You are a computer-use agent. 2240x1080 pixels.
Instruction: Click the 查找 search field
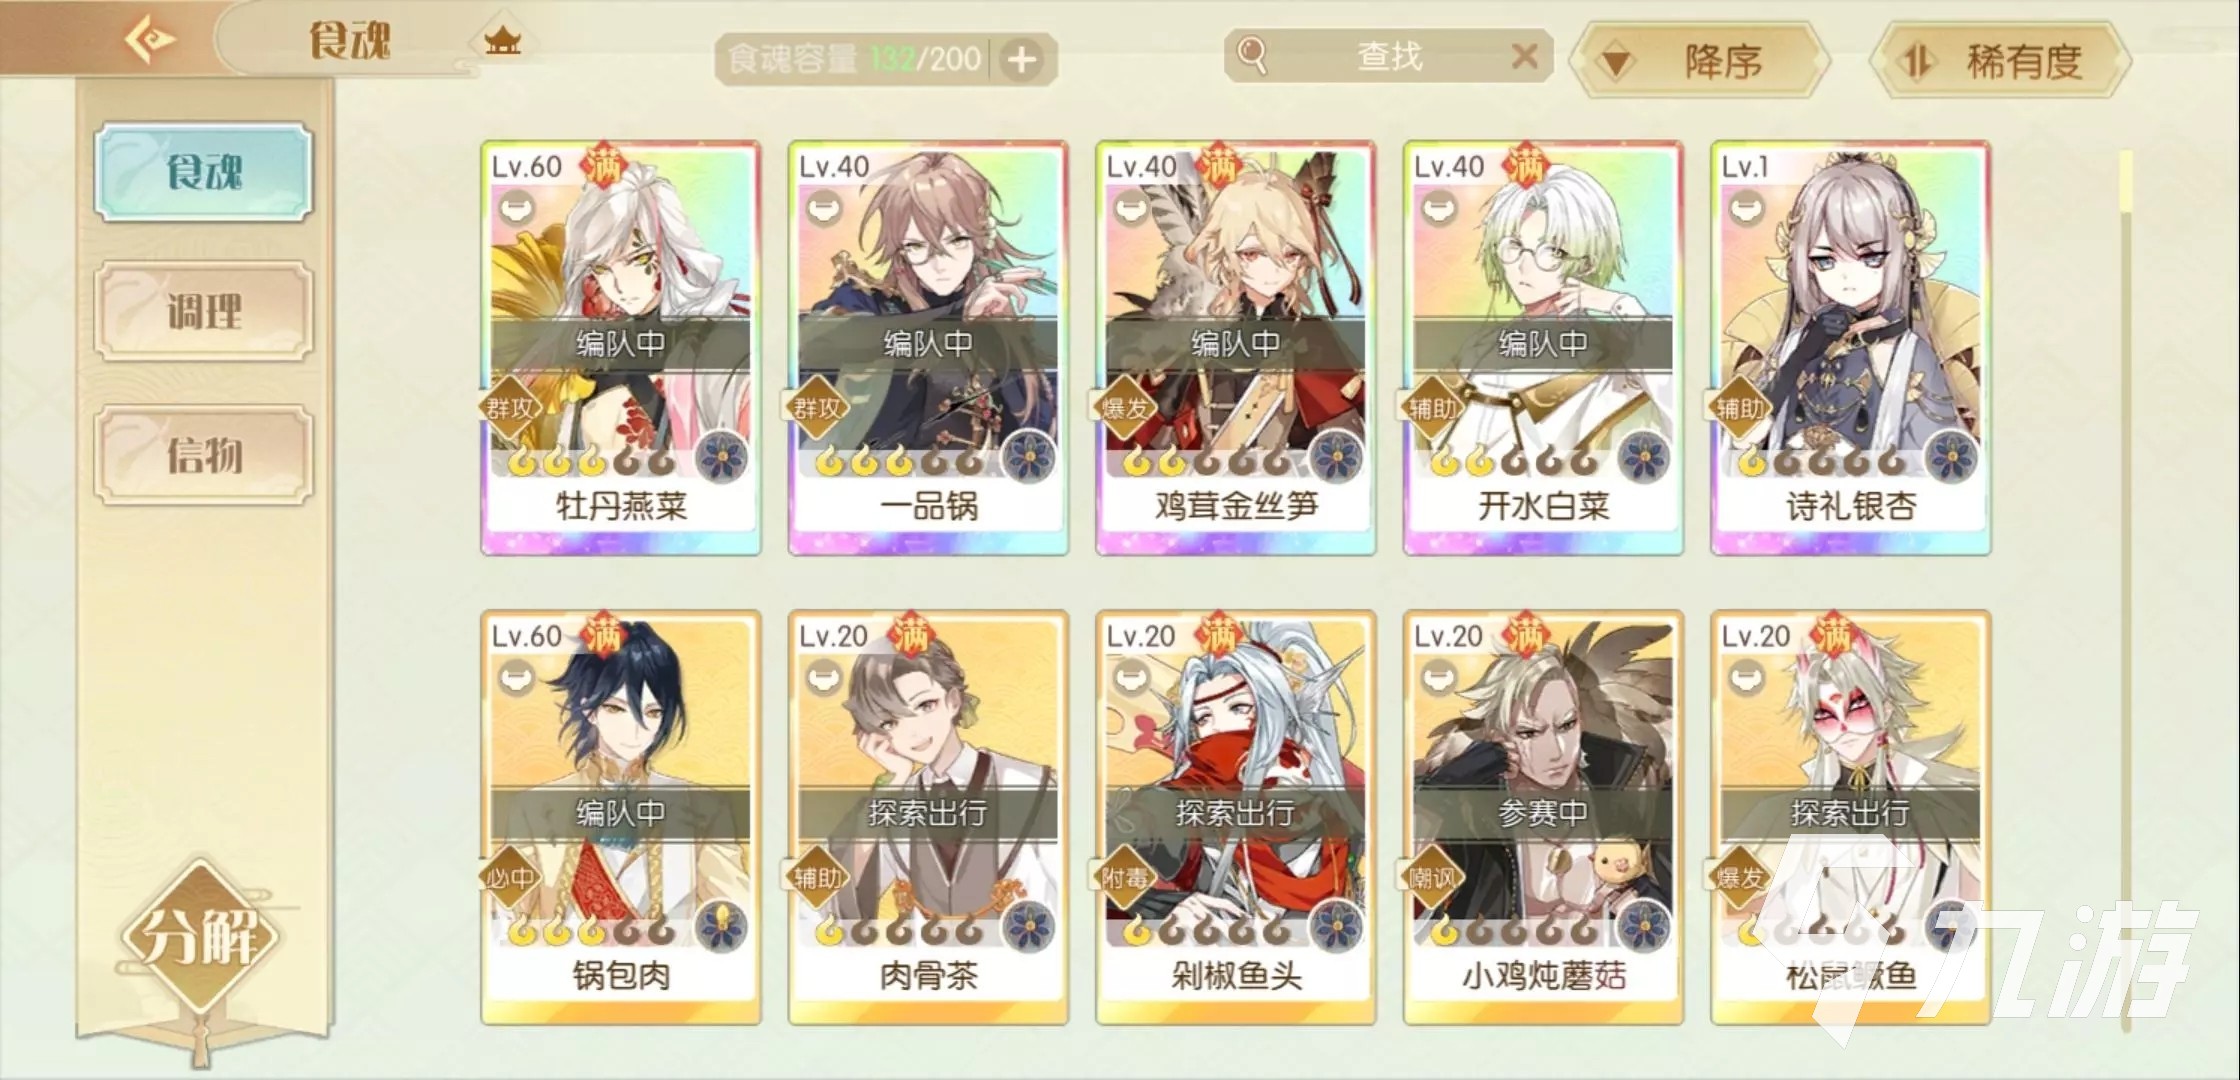pos(1388,56)
